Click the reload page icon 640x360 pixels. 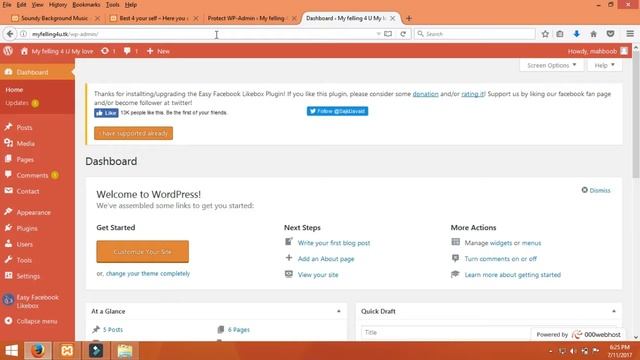point(403,34)
